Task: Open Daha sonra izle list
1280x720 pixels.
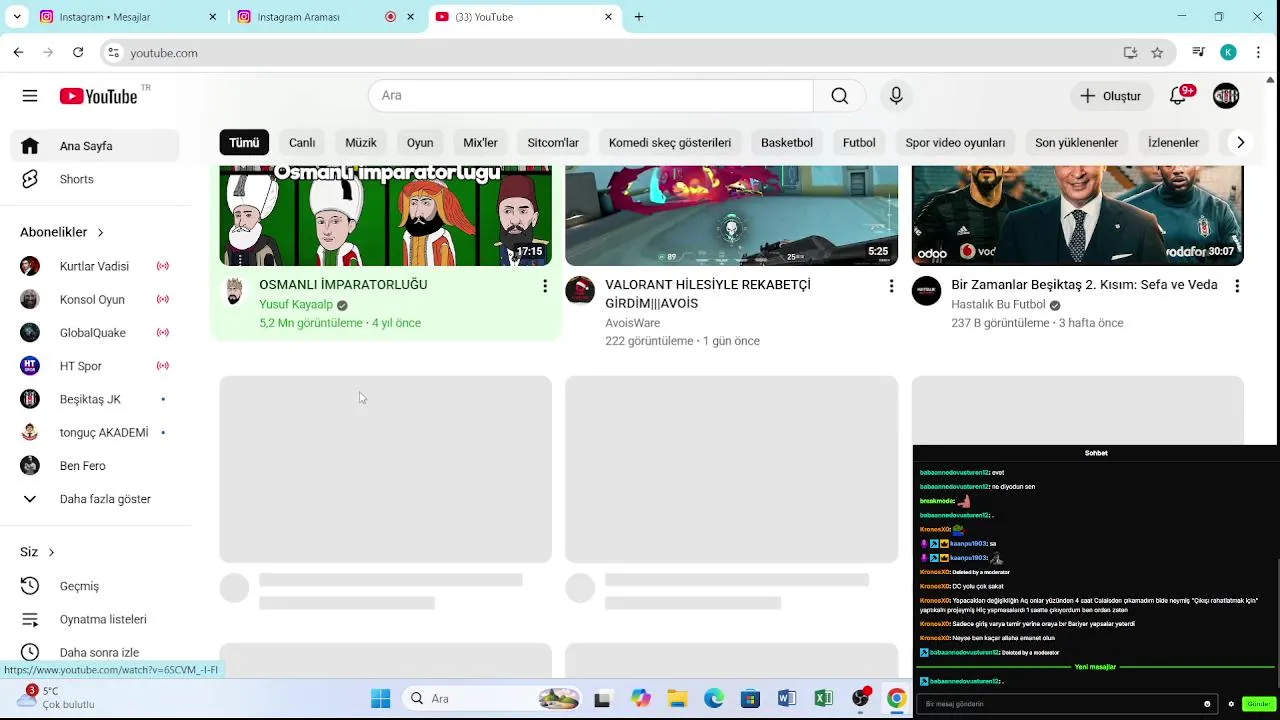Action: pyautogui.click(x=95, y=652)
